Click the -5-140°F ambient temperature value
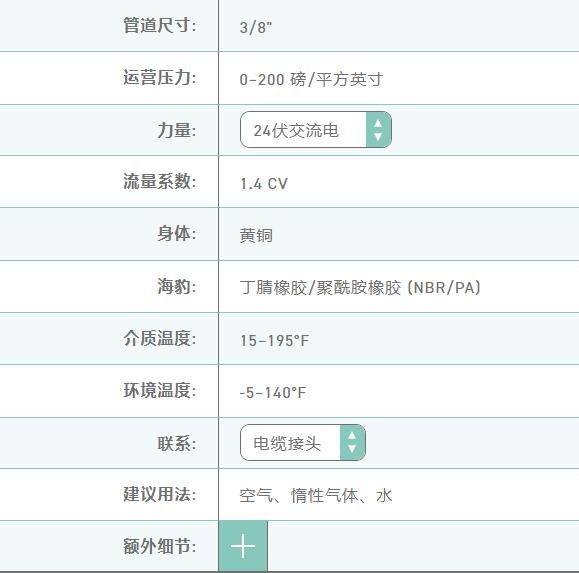This screenshot has width=579, height=573. [x=273, y=392]
